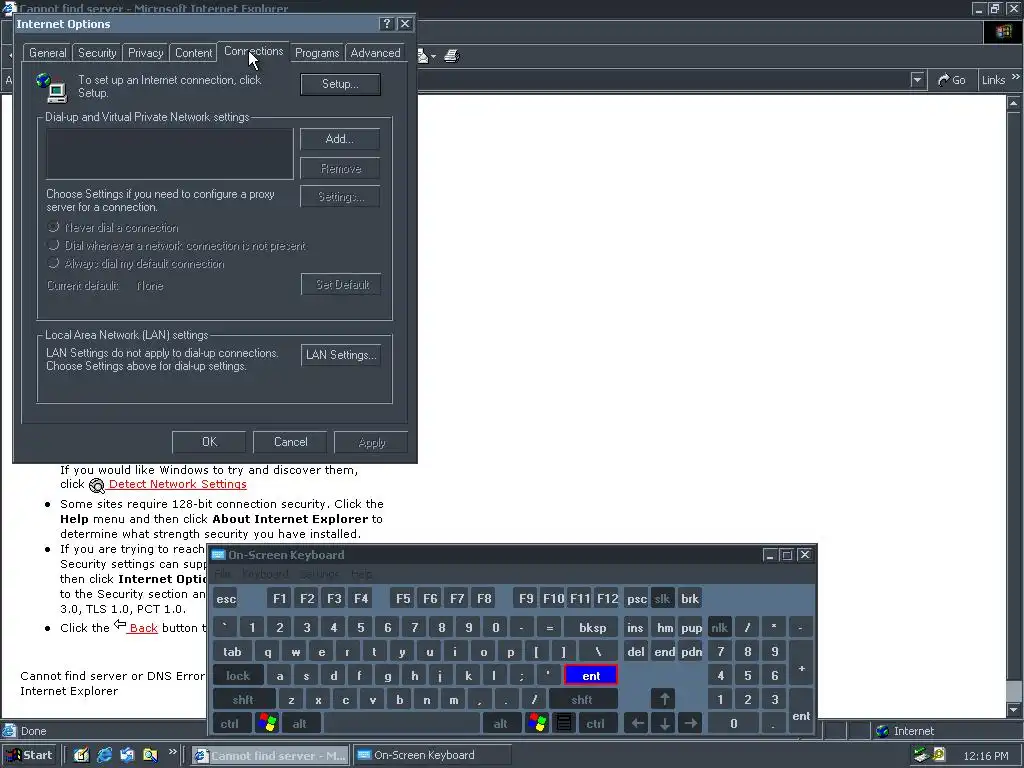The width and height of the screenshot is (1024, 768).
Task: Select On-Screen Keyboard taskbar button
Action: (x=432, y=755)
